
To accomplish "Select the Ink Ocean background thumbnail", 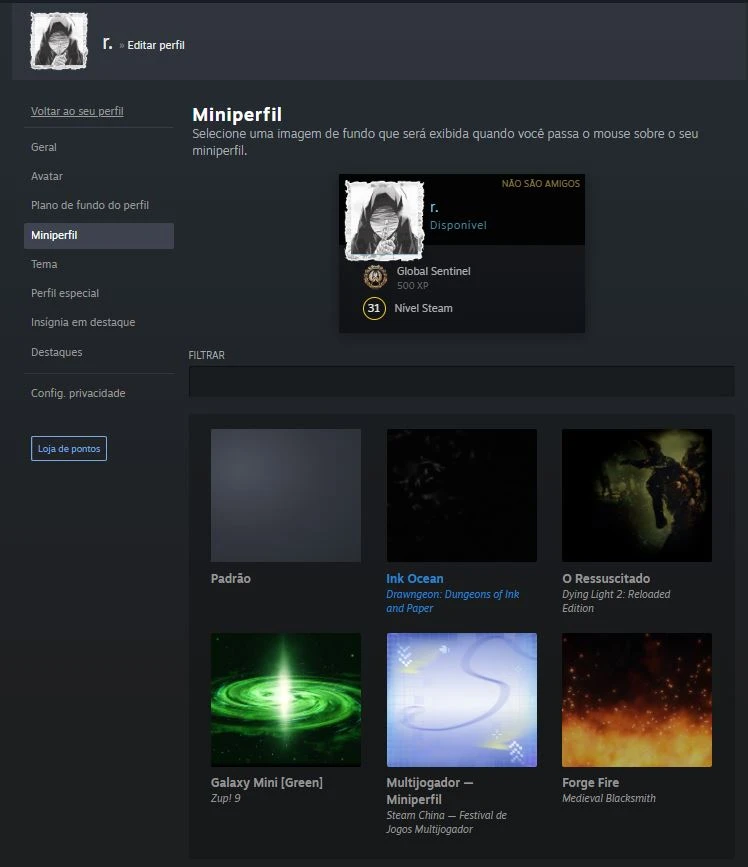I will click(461, 495).
